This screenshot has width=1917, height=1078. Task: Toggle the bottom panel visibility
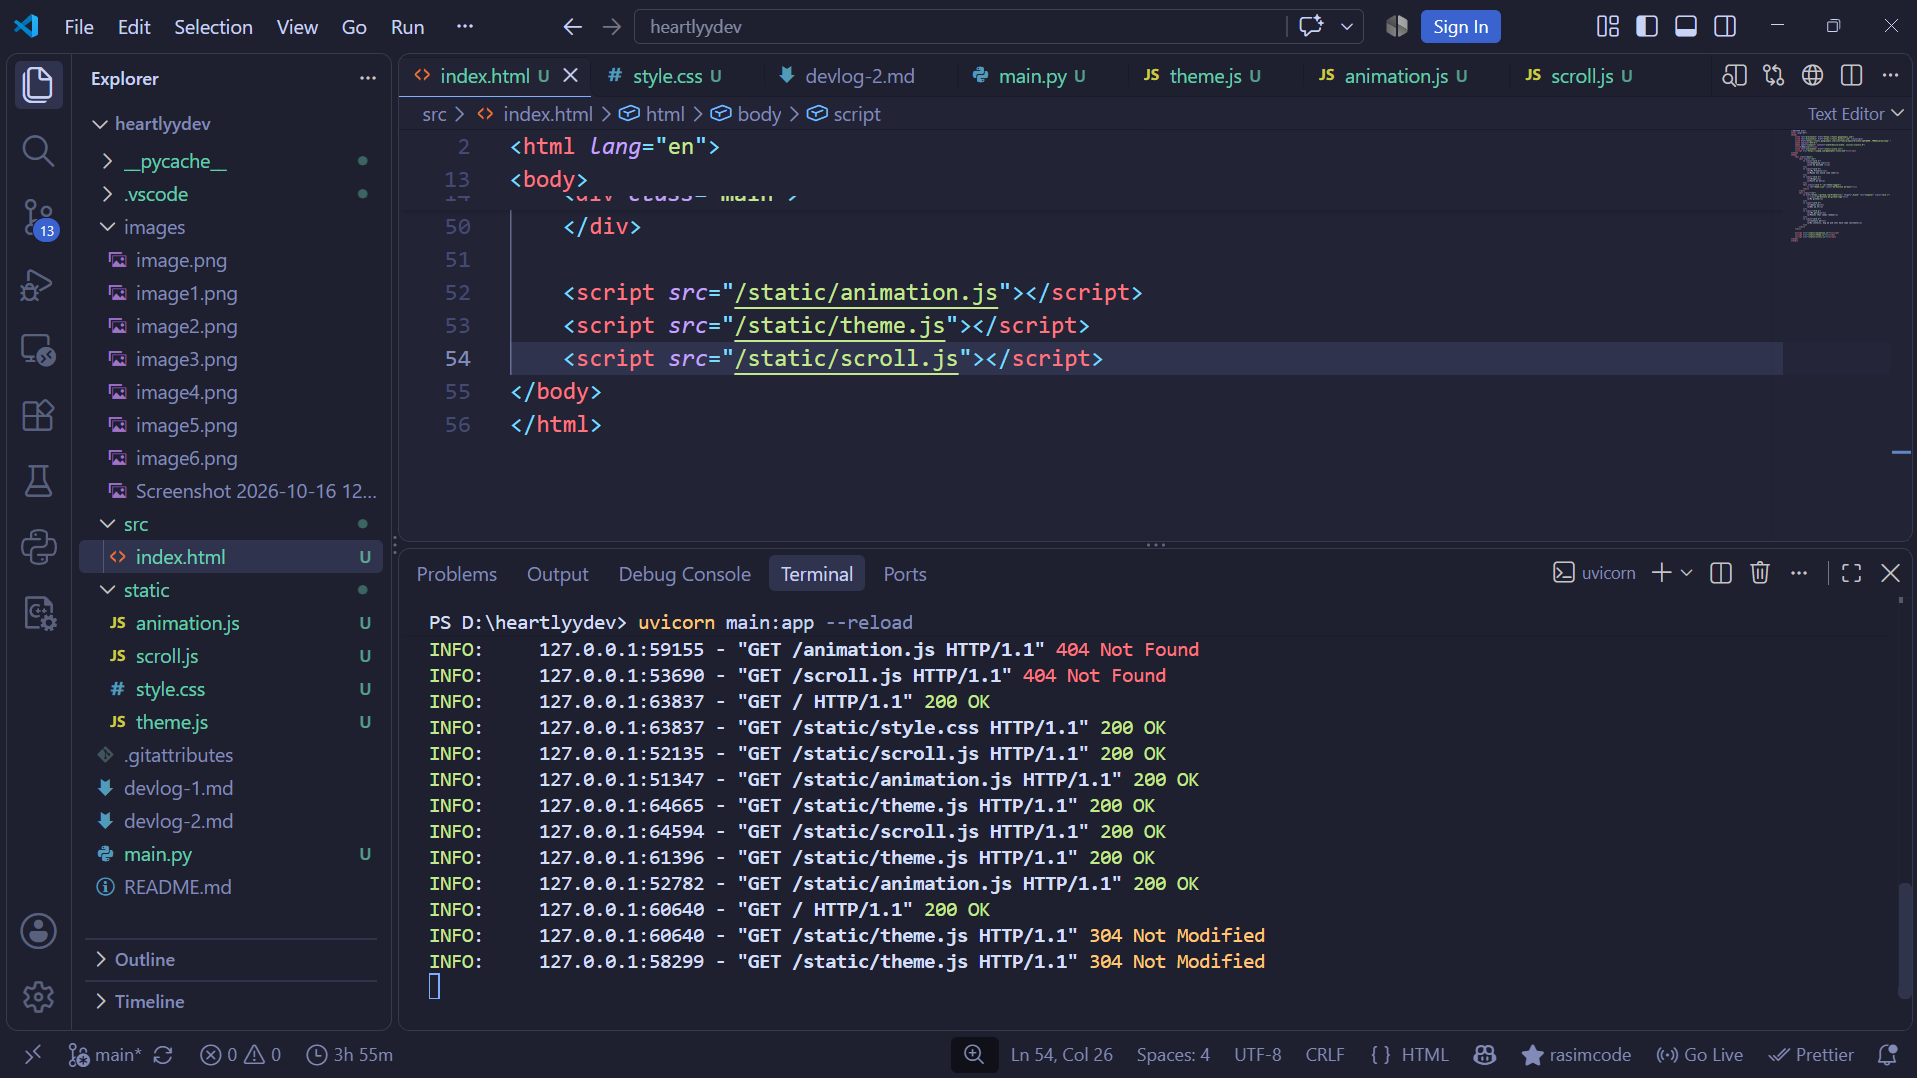[1685, 26]
